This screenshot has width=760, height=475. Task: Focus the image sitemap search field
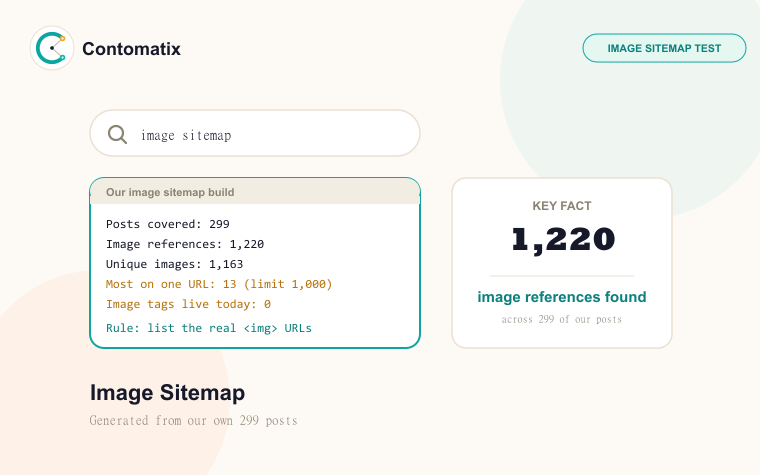click(x=255, y=133)
